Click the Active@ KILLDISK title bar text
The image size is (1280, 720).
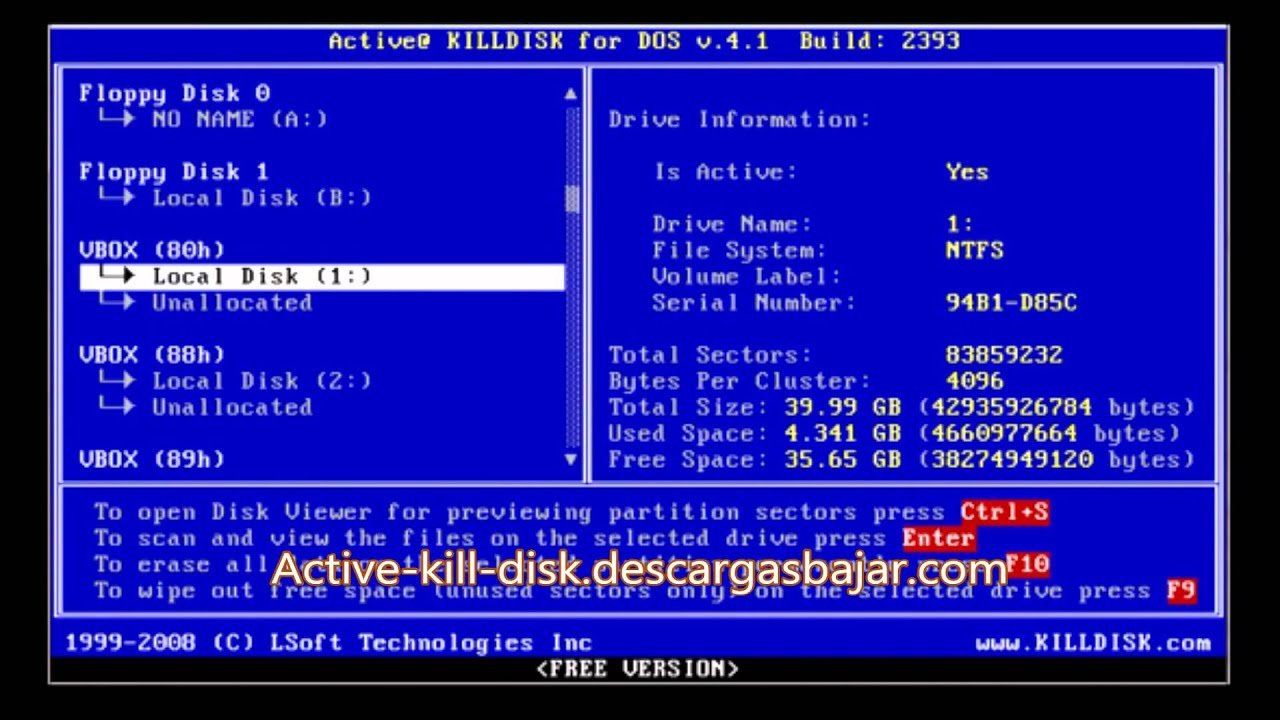644,41
